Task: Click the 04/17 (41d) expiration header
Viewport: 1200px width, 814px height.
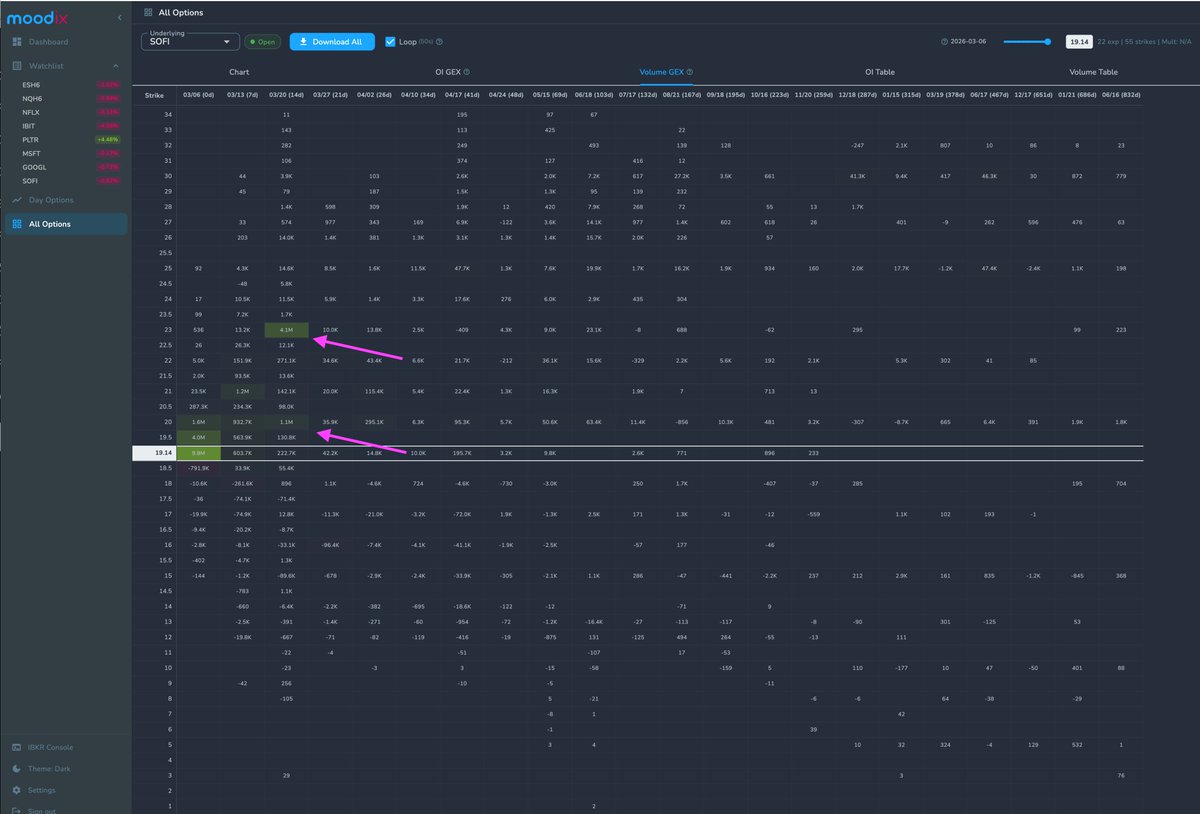Action: (x=462, y=96)
